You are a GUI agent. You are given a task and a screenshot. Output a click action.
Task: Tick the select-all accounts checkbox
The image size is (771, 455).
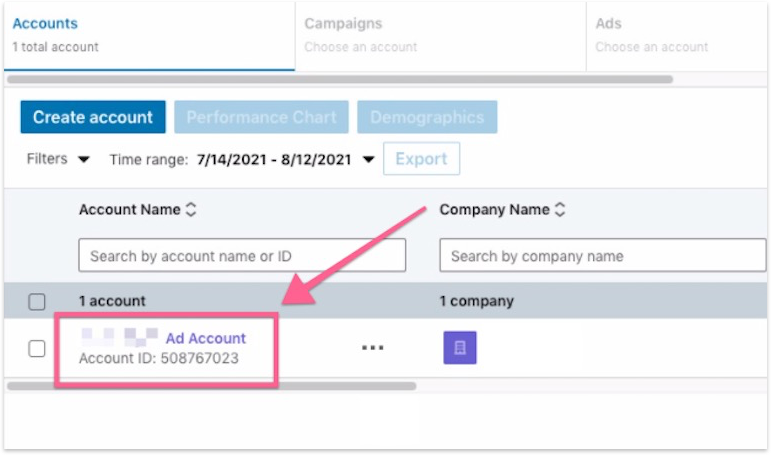37,301
